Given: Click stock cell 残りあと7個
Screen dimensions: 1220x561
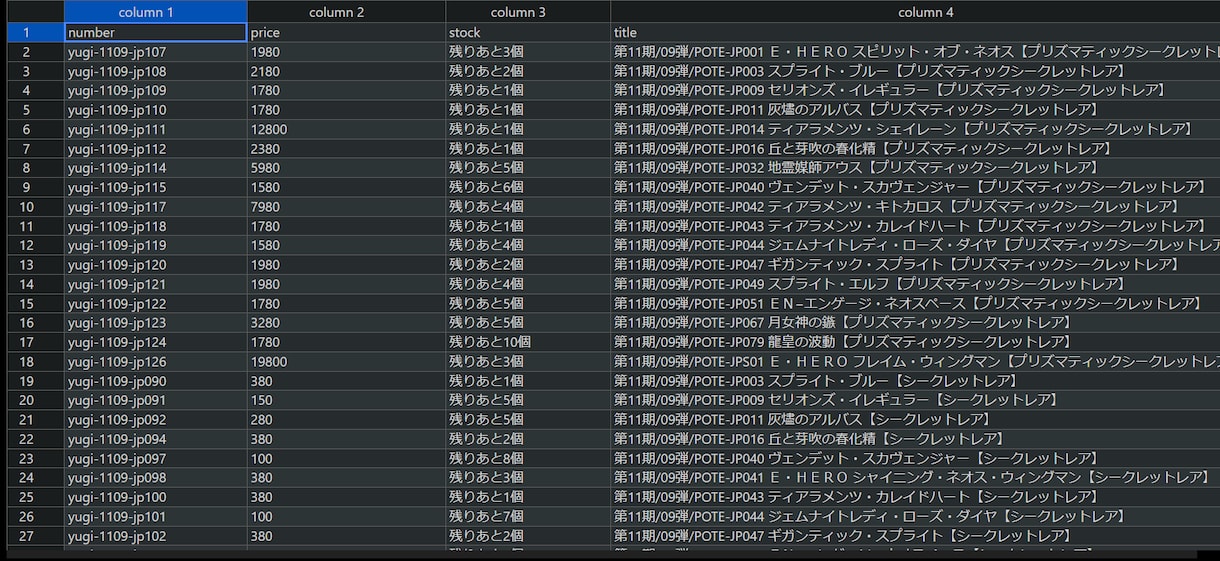Looking at the screenshot, I should (x=528, y=517).
